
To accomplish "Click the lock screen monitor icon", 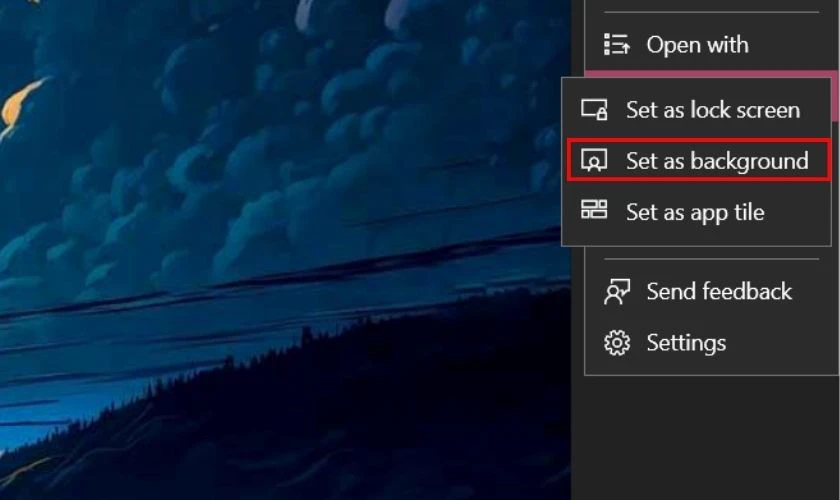I will [595, 110].
